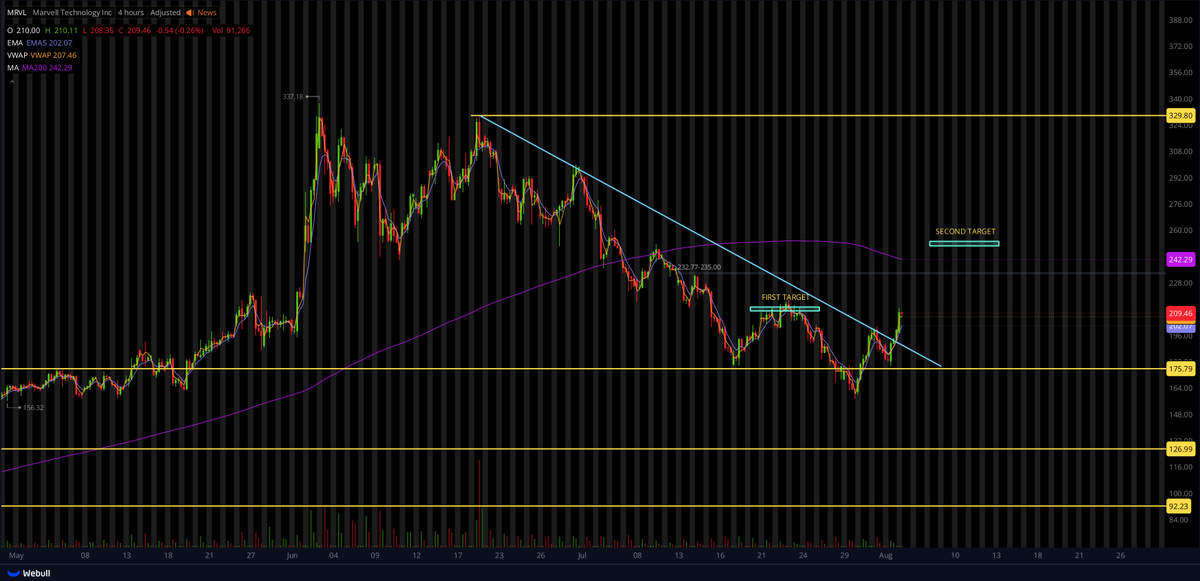The height and width of the screenshot is (581, 1200).
Task: Select the cyan box under SECOND TARGET
Action: pos(964,243)
